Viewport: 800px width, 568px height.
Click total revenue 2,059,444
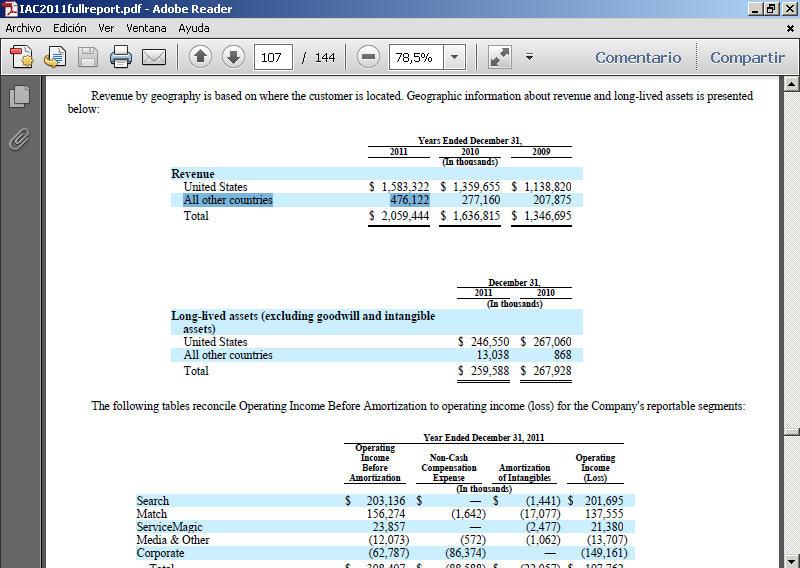click(x=405, y=216)
